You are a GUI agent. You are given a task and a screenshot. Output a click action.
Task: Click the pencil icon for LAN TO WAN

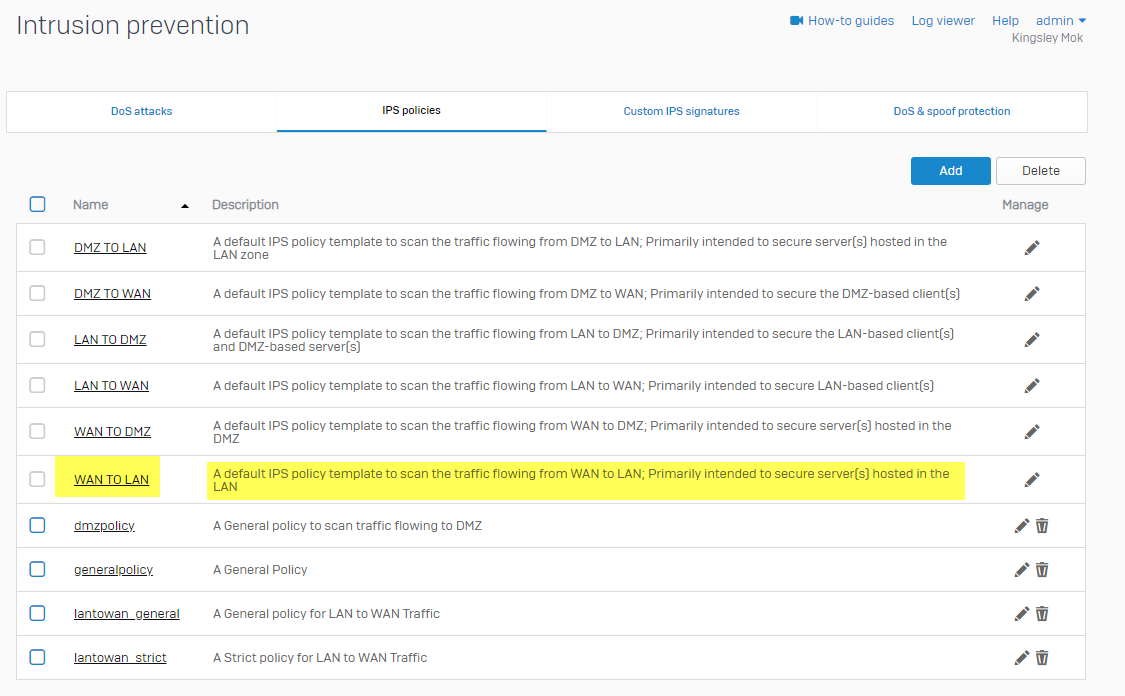click(1032, 385)
